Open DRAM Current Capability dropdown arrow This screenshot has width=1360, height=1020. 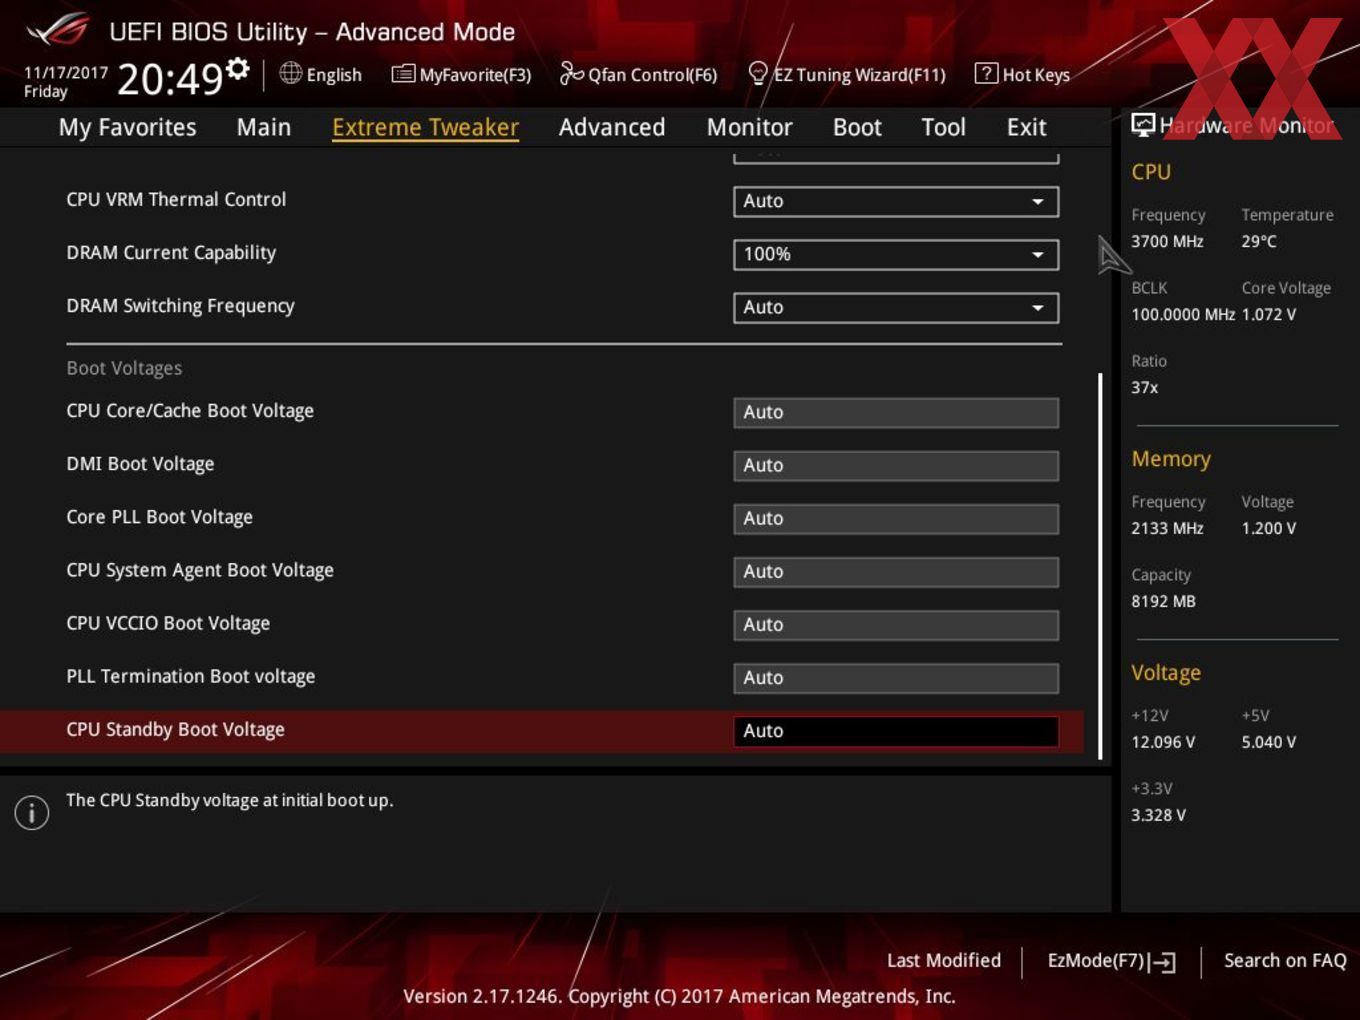[1038, 254]
